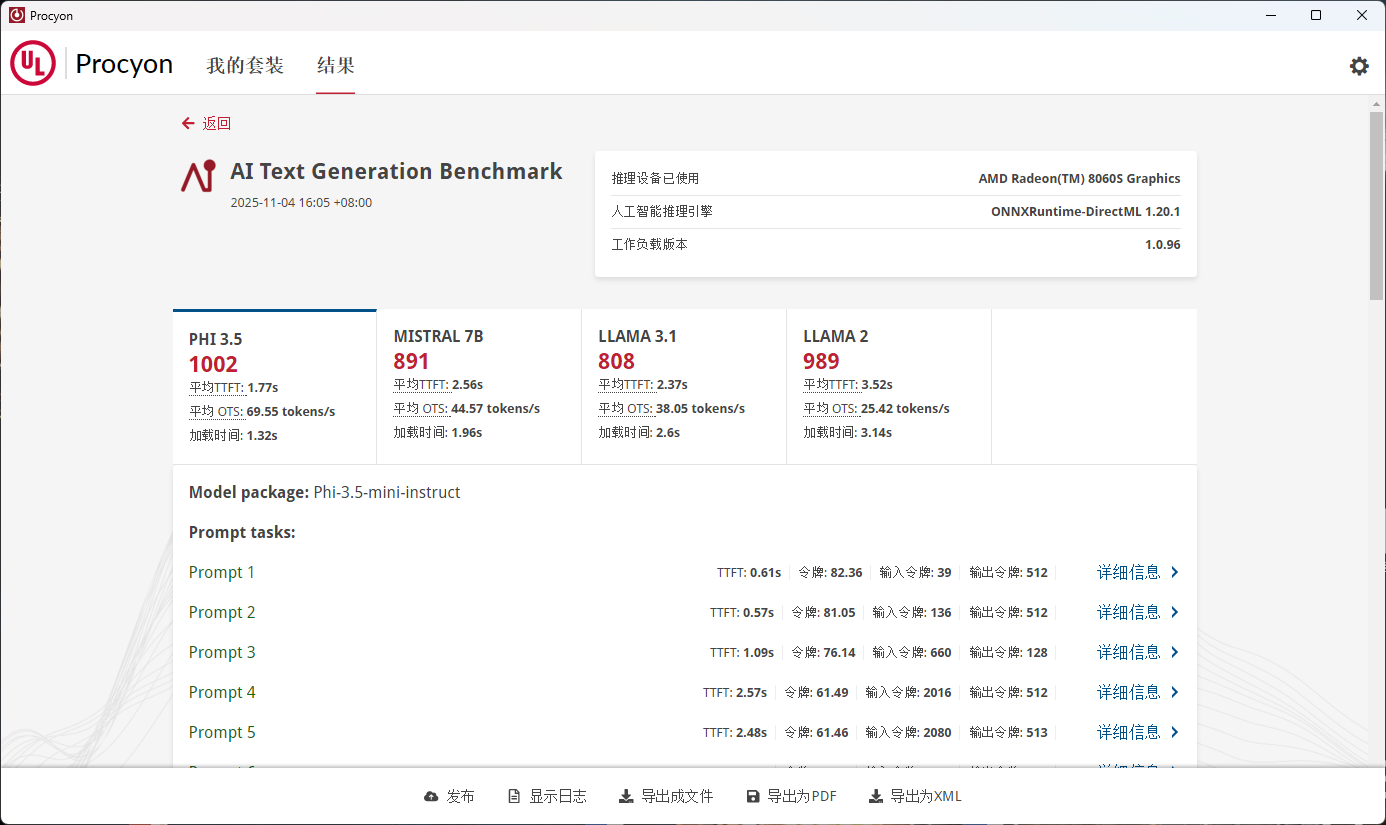Viewport: 1386px width, 825px height.
Task: Click the 显示日志 document icon
Action: 514,797
